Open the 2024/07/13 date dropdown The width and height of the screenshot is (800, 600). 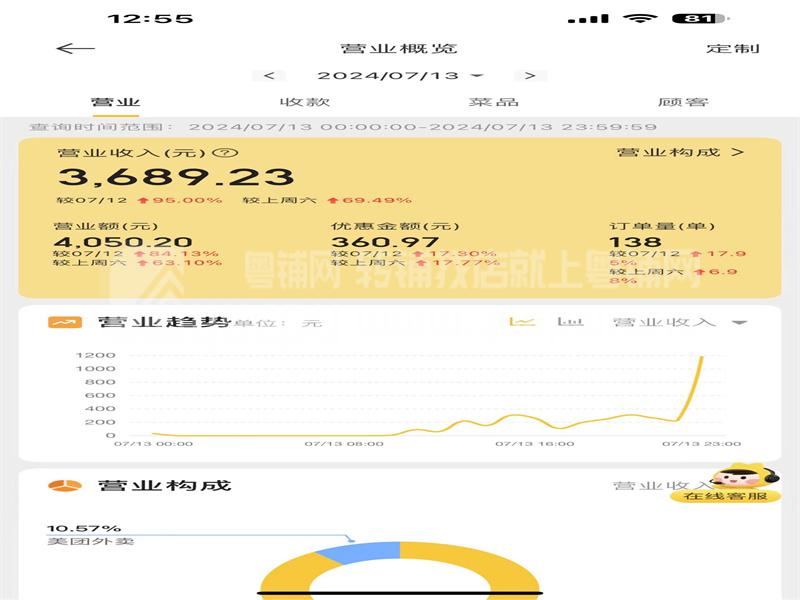[400, 76]
